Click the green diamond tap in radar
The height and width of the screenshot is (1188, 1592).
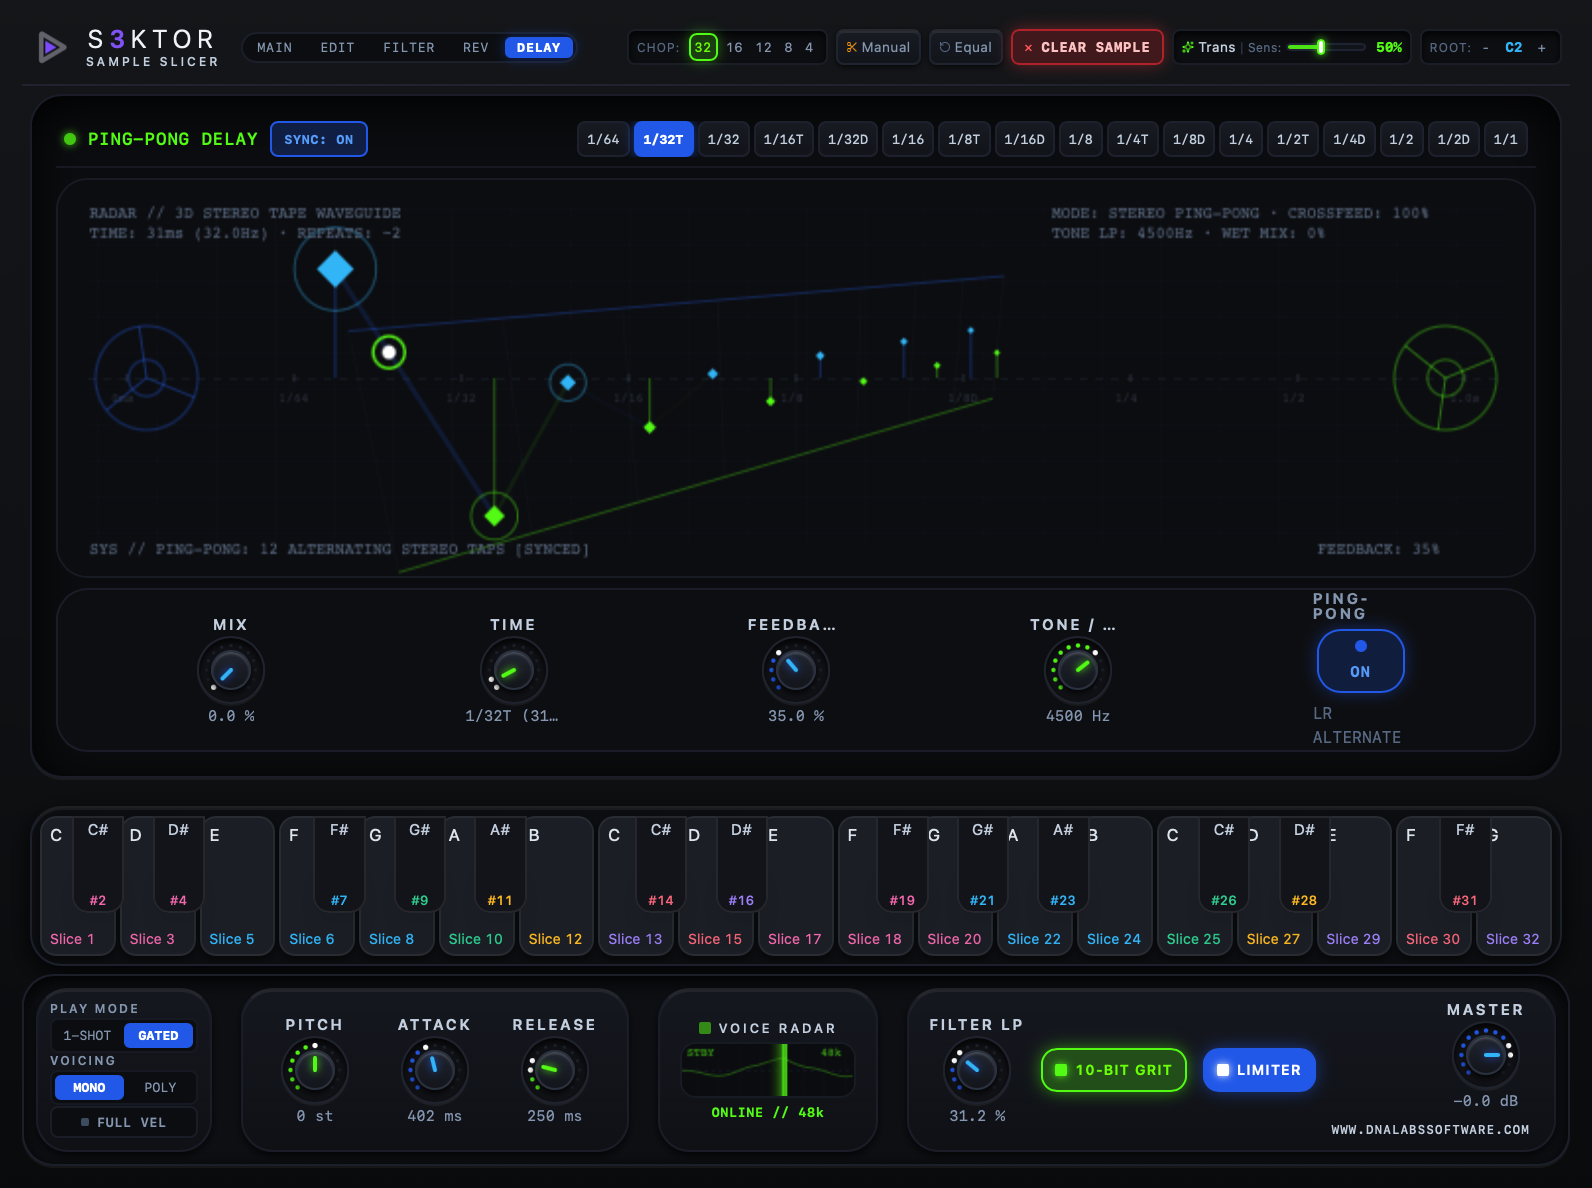[494, 516]
